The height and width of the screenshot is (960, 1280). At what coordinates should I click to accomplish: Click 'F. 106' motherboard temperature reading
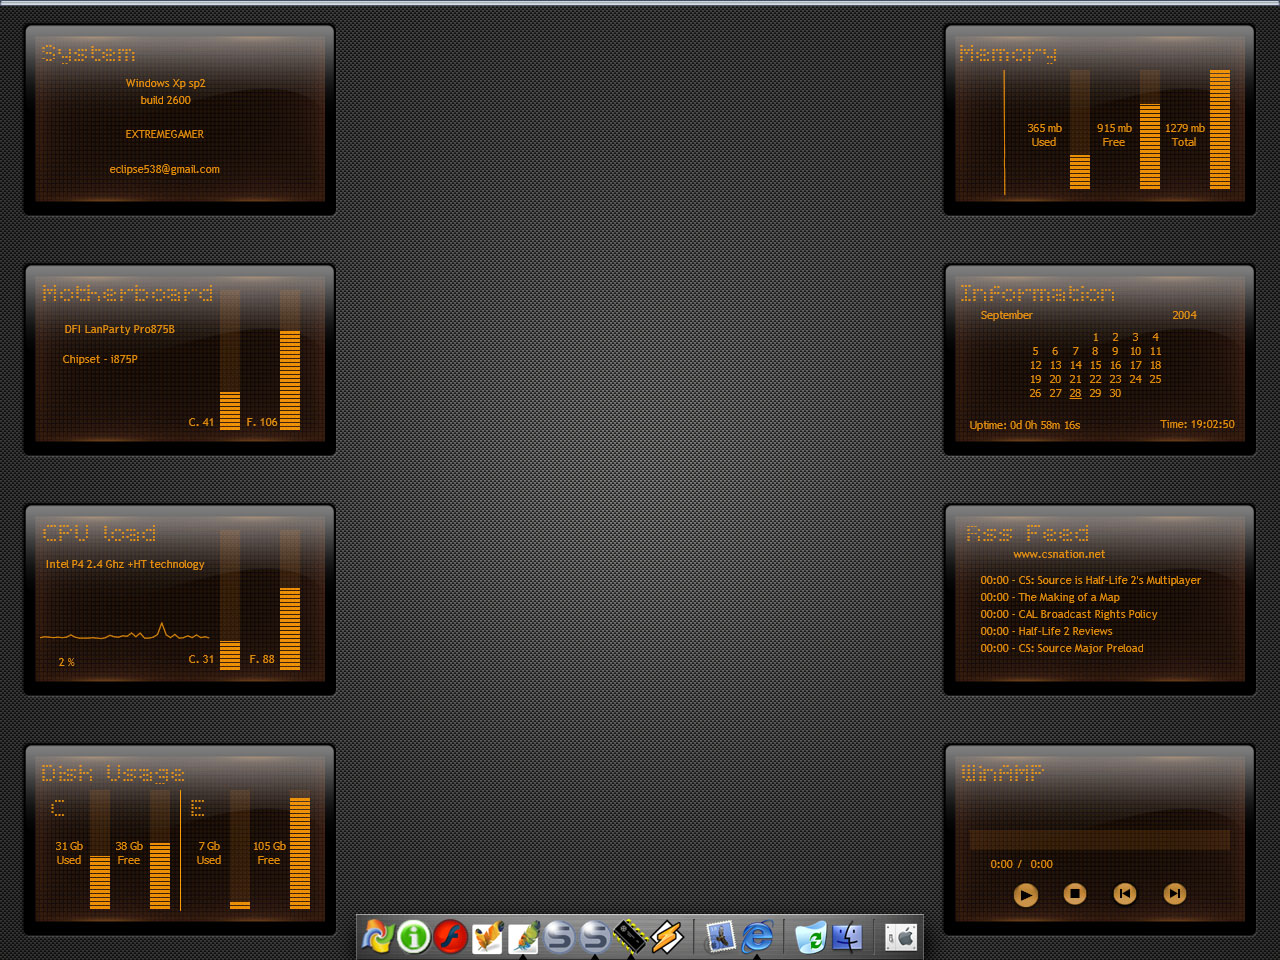click(x=262, y=422)
